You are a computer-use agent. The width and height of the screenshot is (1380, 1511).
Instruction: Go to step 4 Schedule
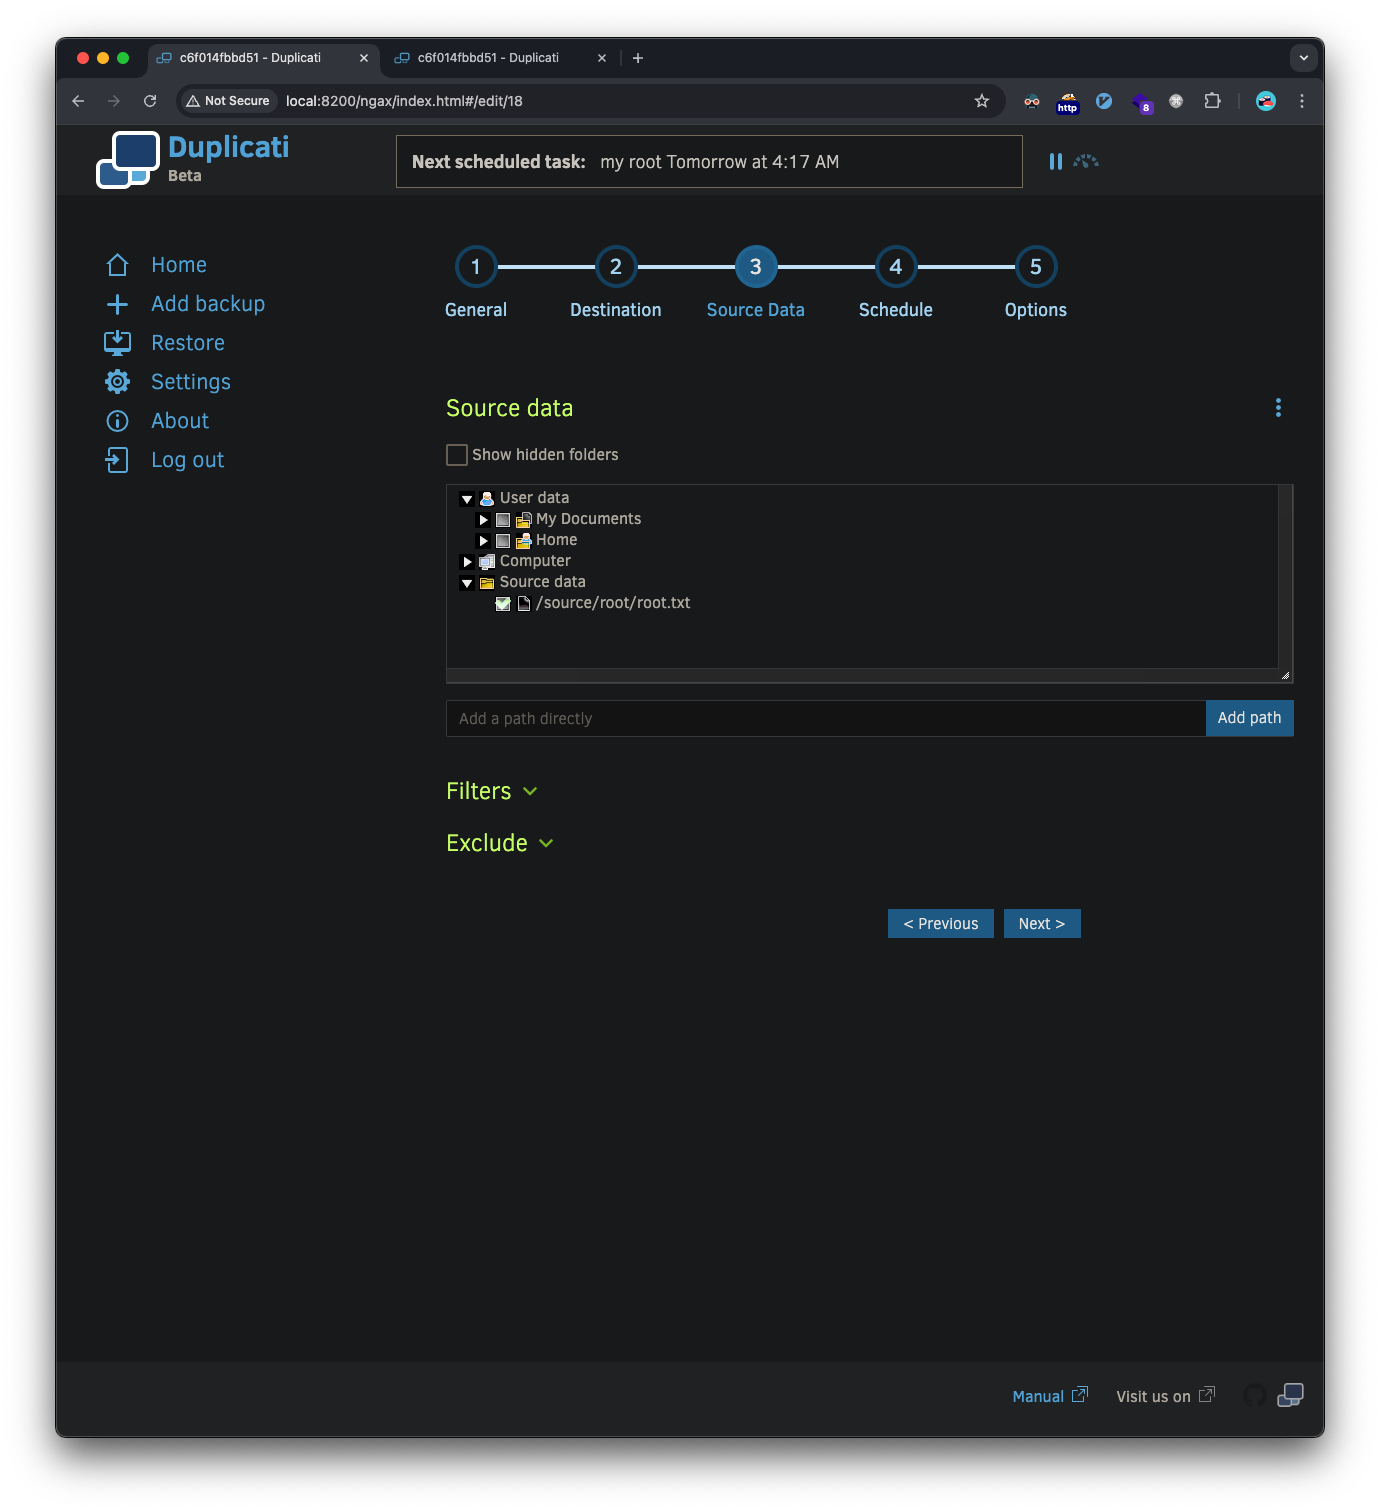click(895, 267)
